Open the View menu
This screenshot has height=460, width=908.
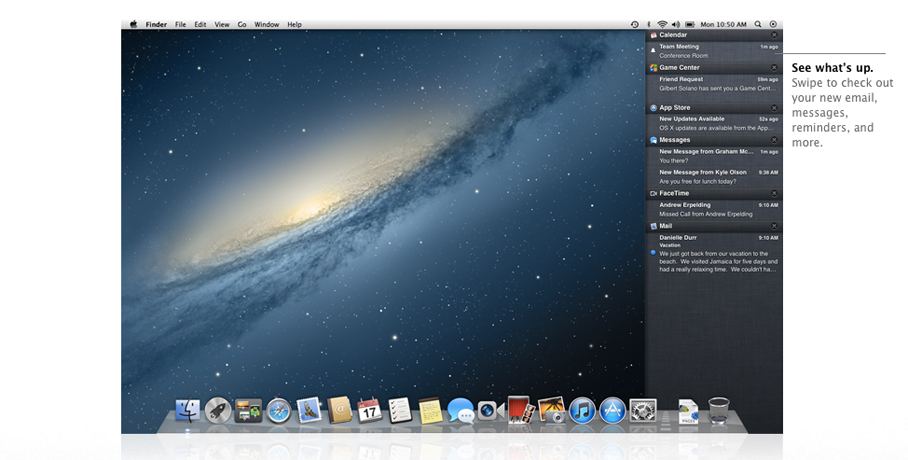[x=222, y=24]
